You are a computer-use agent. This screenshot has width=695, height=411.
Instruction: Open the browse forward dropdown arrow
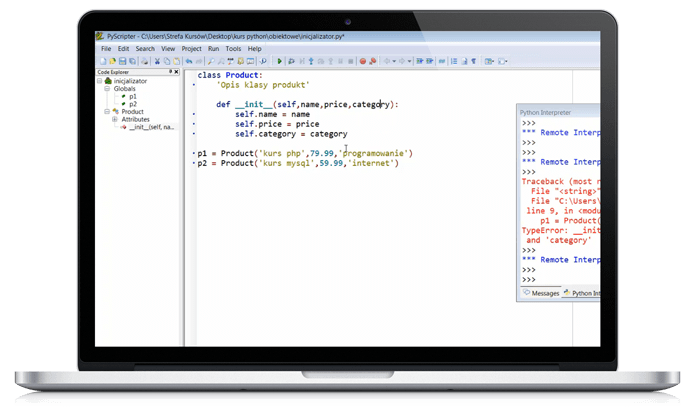click(x=410, y=61)
